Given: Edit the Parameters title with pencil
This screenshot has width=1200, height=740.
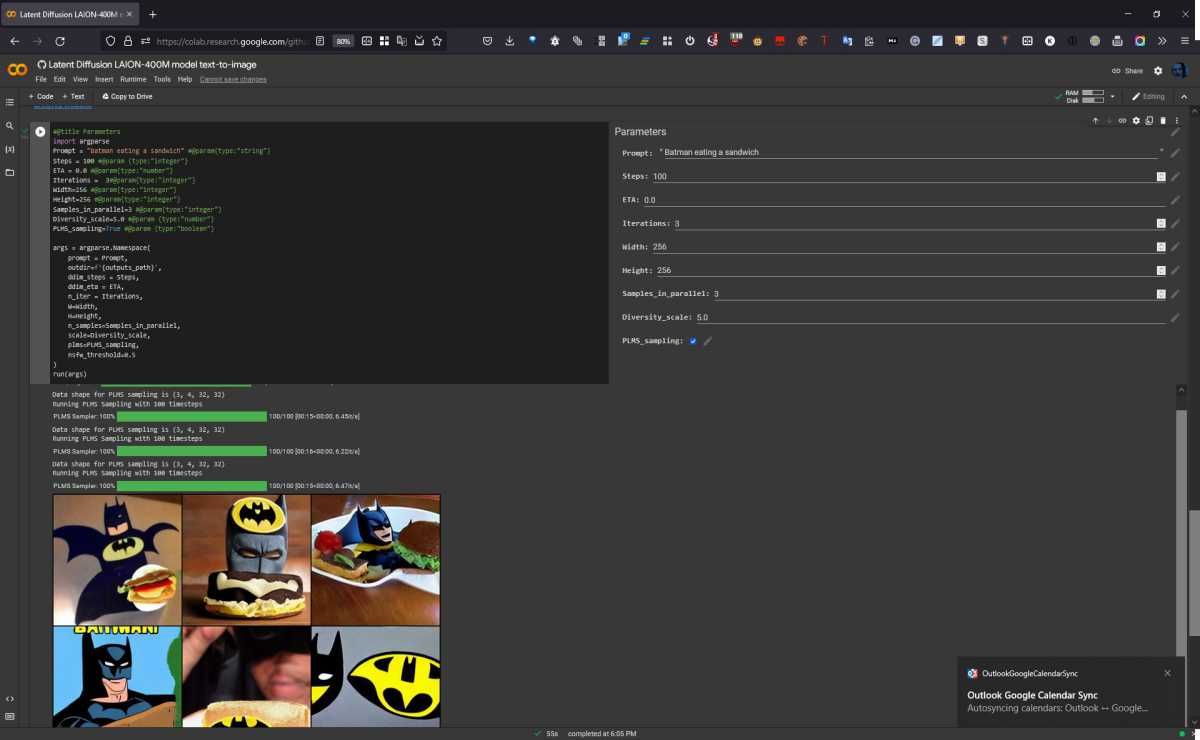Looking at the screenshot, I should pyautogui.click(x=1175, y=132).
